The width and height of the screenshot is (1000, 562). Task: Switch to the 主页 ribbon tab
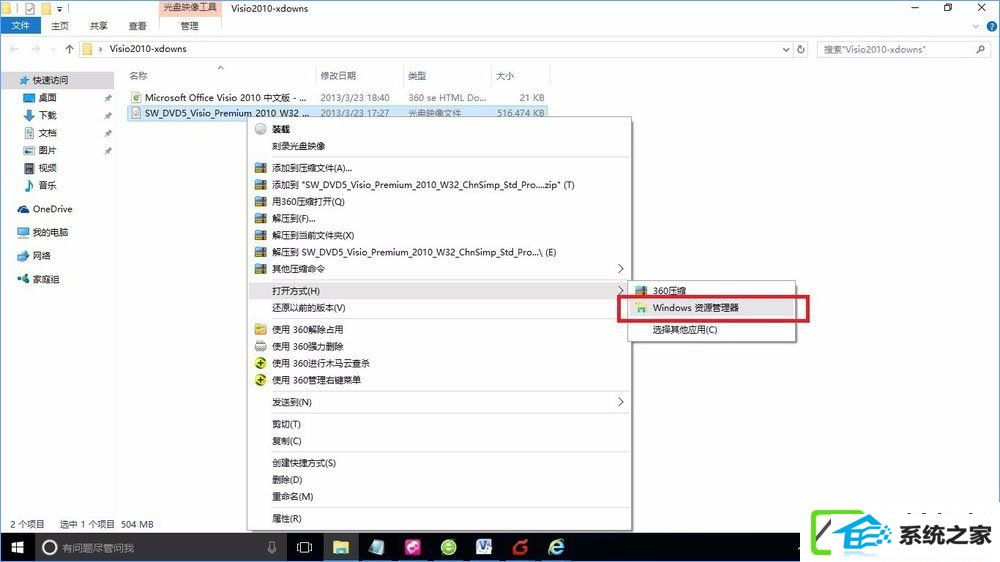[60, 26]
